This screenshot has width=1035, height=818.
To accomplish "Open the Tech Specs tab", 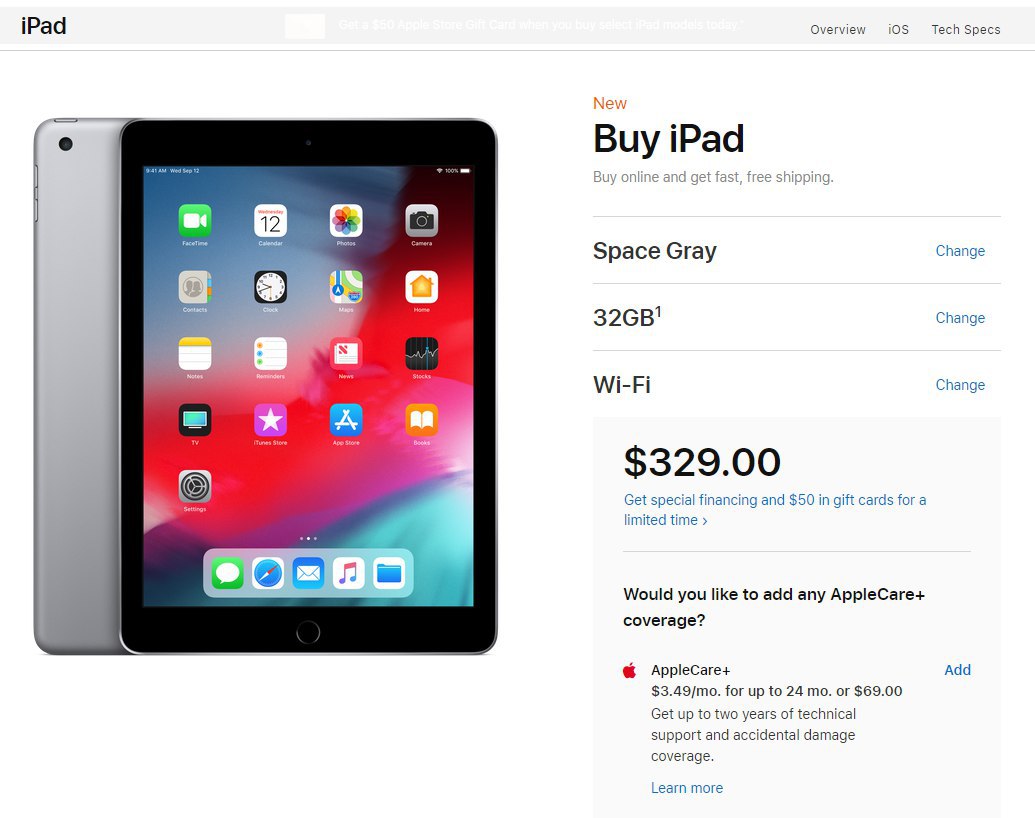I will tap(966, 30).
